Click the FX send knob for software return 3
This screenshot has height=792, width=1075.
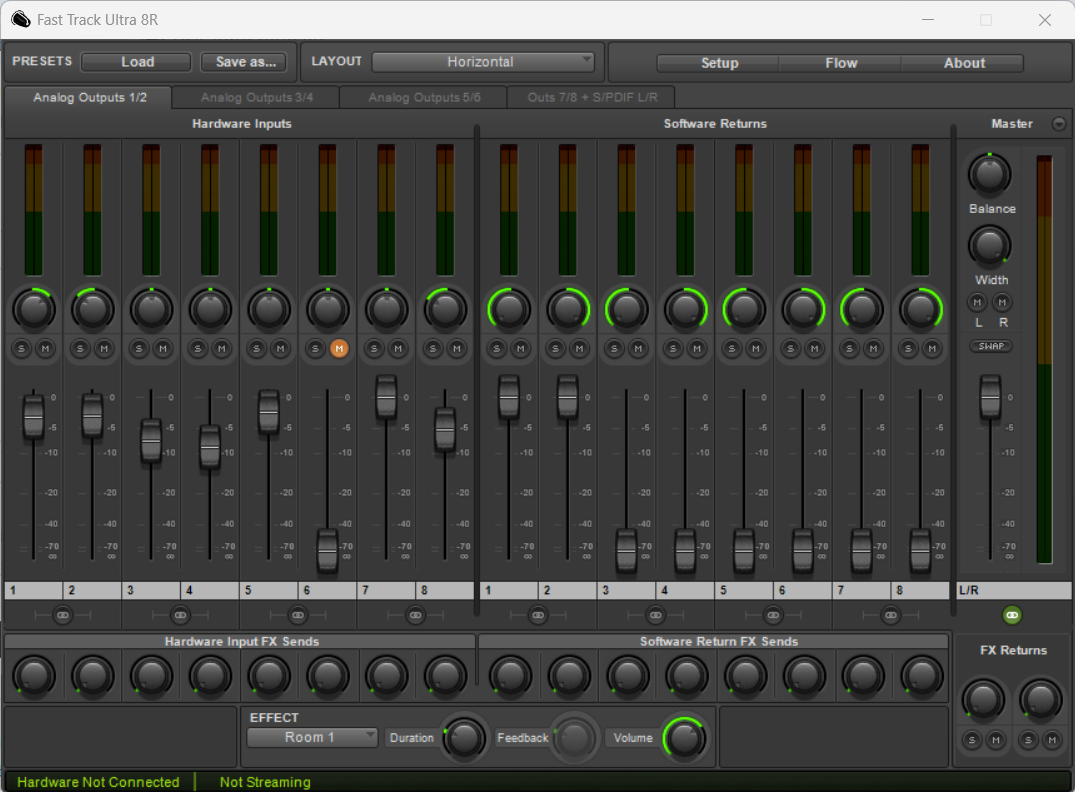point(627,675)
